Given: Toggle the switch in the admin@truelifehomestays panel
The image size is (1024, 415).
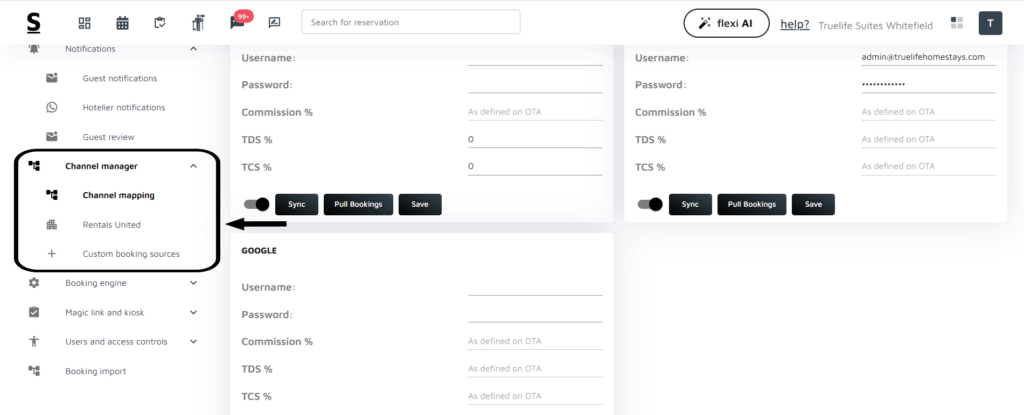Looking at the screenshot, I should tap(650, 204).
